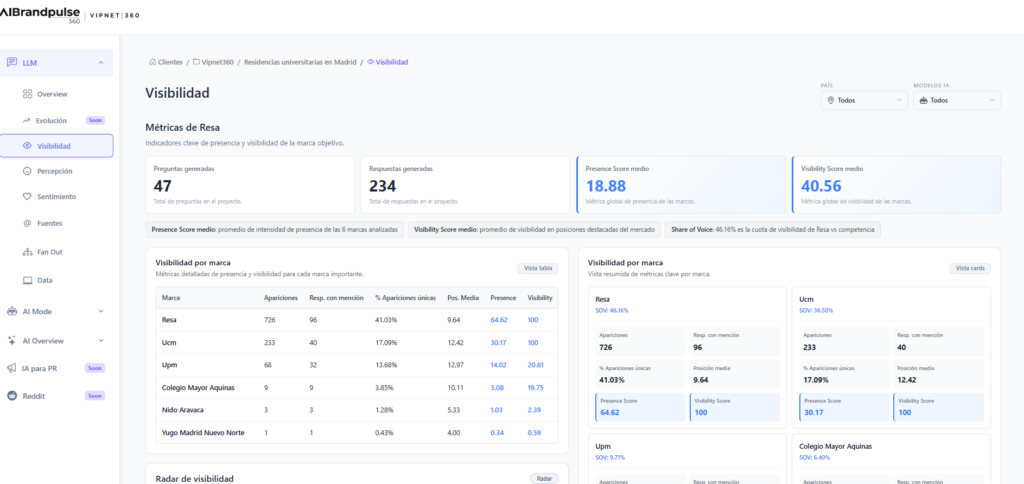Expand the AI Overview sidebar section

(101, 340)
